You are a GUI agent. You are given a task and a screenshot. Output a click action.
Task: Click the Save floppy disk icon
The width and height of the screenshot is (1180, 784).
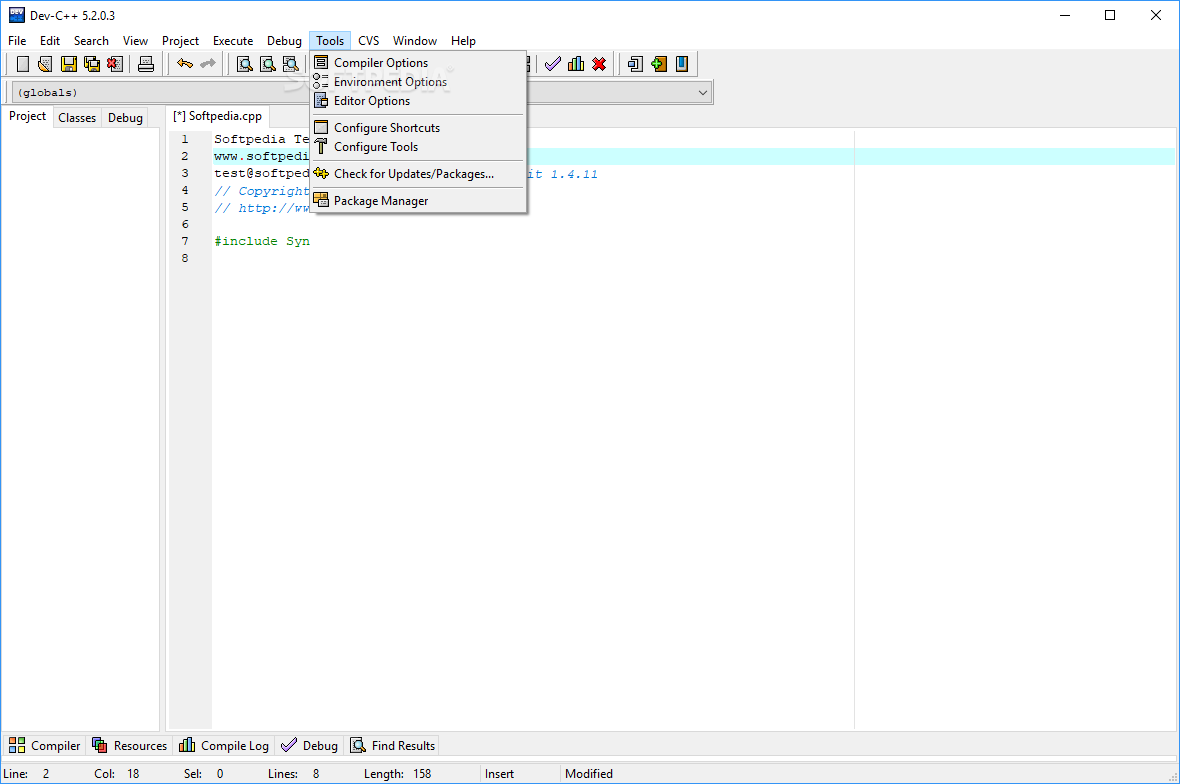tap(68, 64)
